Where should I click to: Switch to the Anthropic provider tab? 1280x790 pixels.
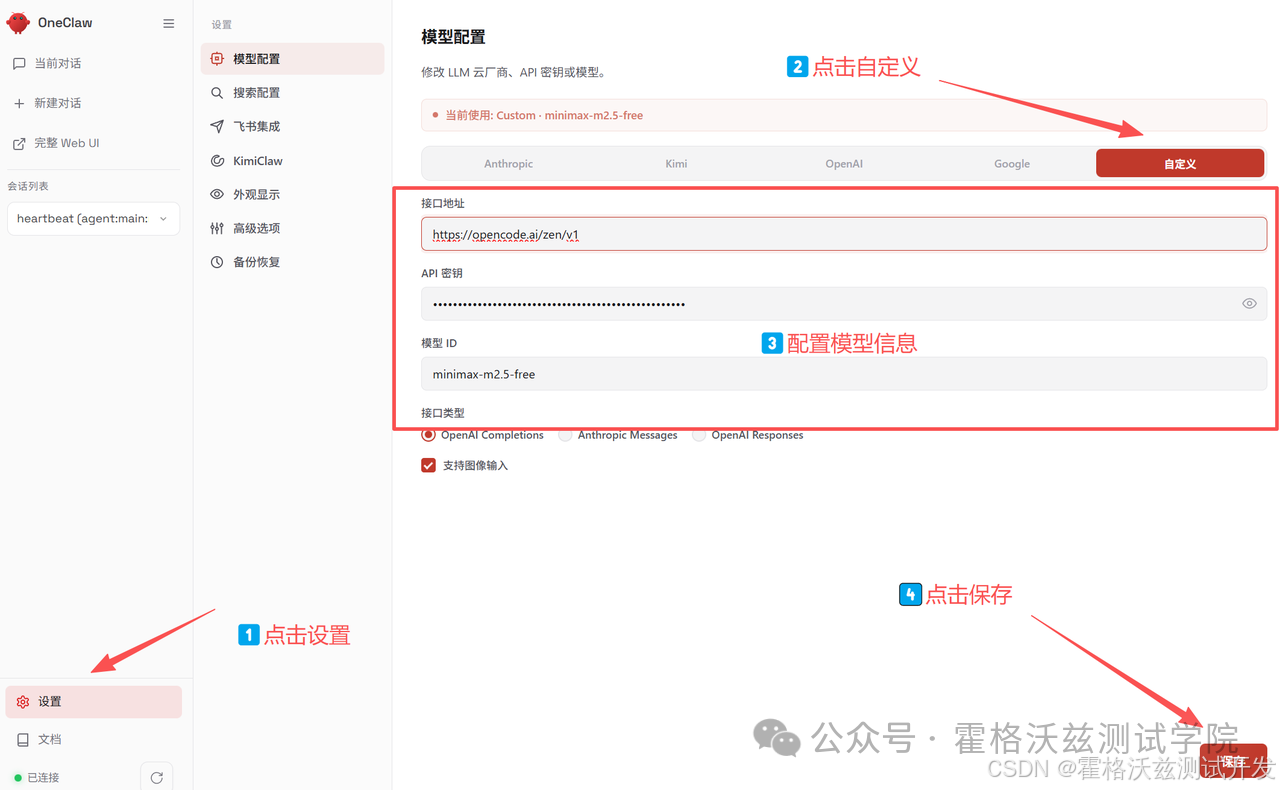pyautogui.click(x=508, y=163)
